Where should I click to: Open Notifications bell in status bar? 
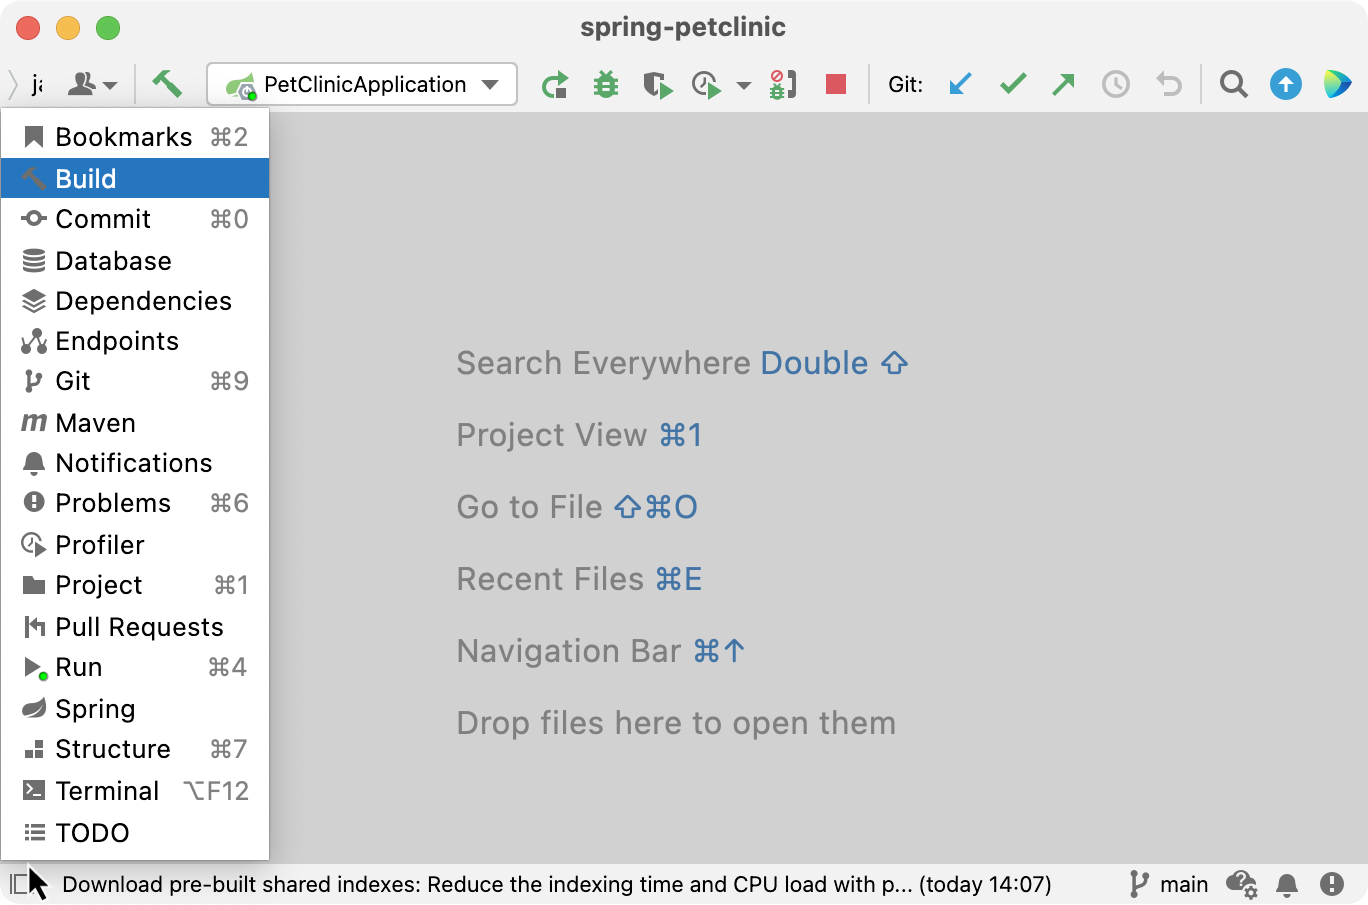click(1287, 884)
